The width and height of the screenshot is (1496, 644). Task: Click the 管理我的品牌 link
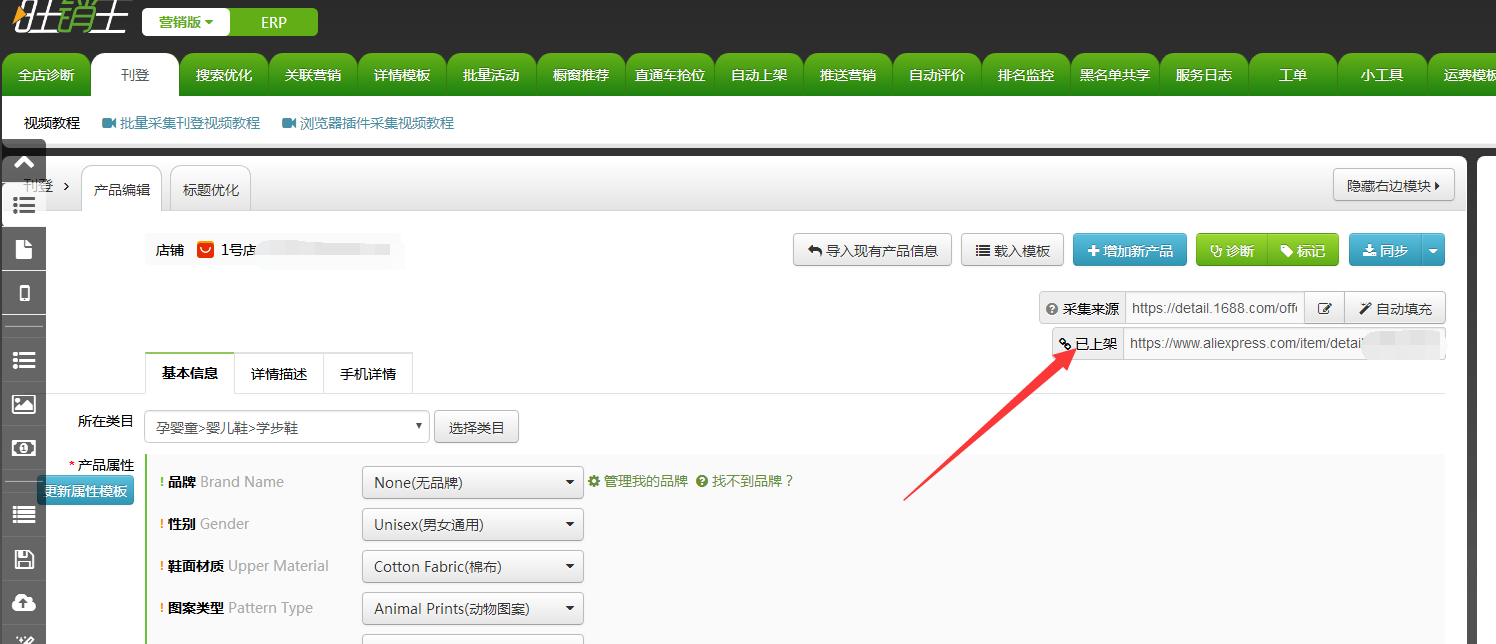[638, 481]
